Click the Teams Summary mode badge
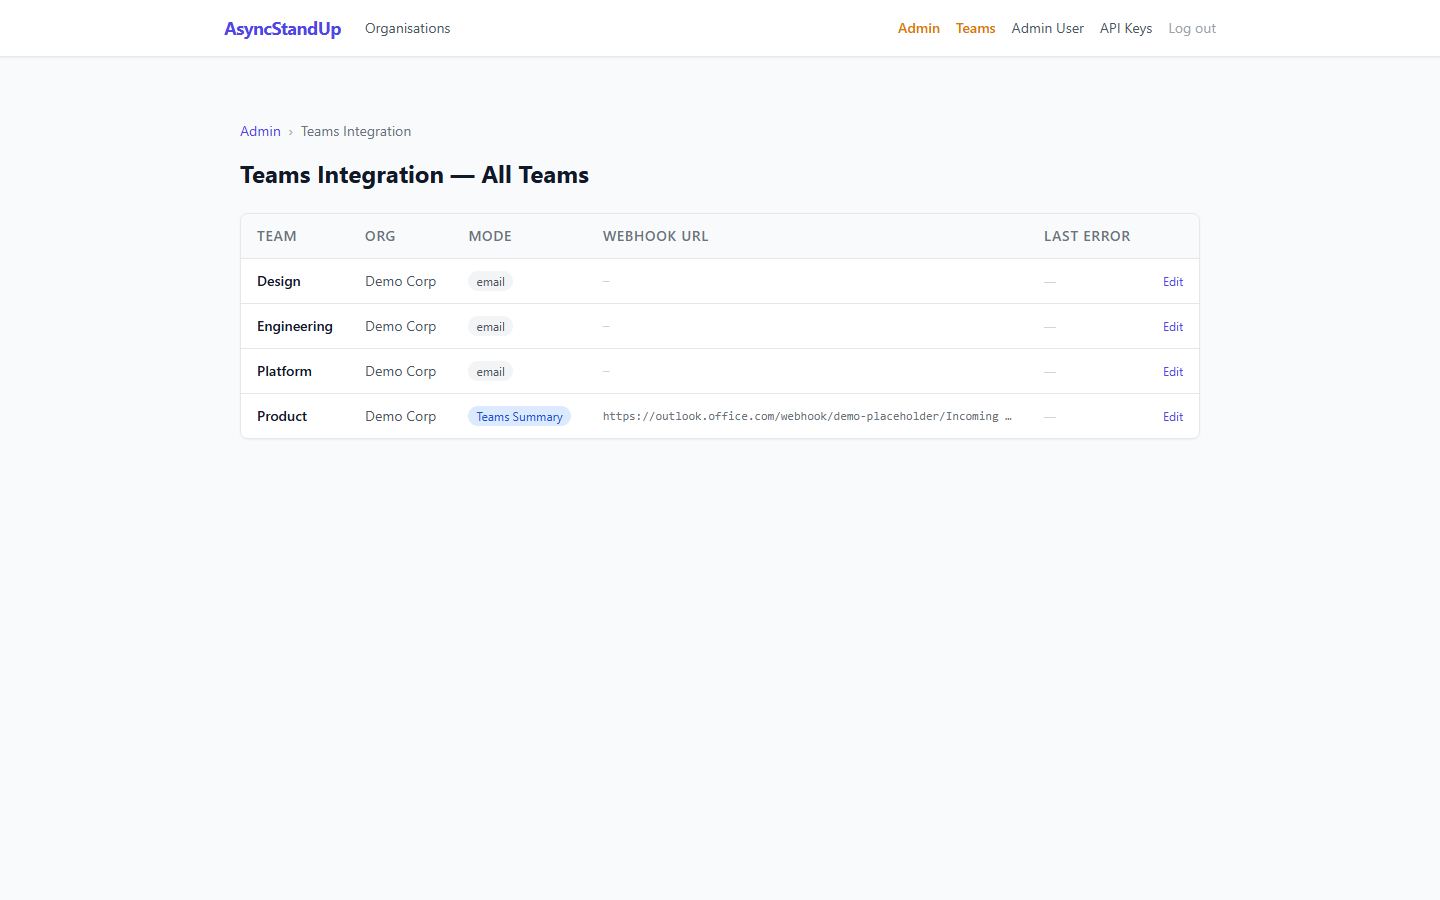The width and height of the screenshot is (1440, 900). pyautogui.click(x=519, y=417)
